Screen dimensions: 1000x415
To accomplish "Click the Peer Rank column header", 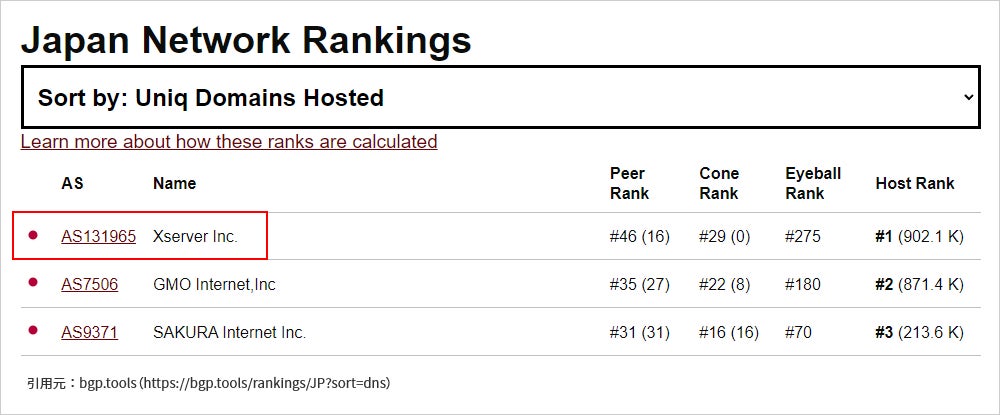I will [x=629, y=184].
